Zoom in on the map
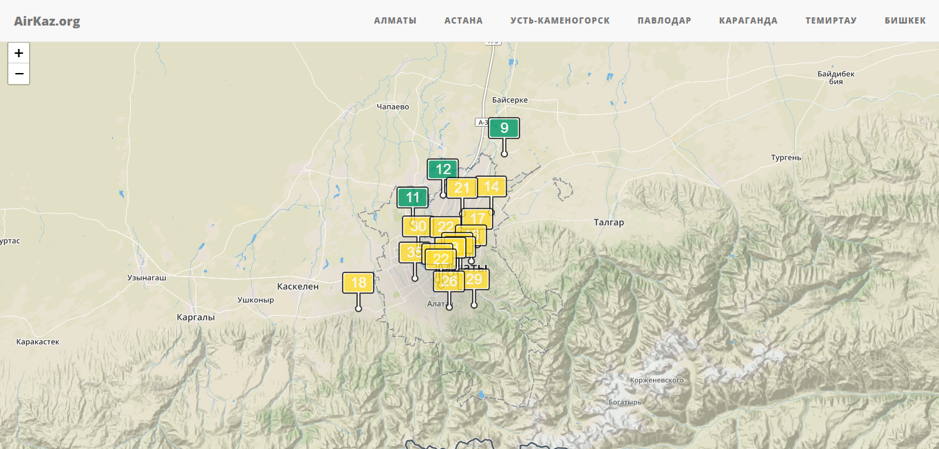This screenshot has height=449, width=939. (19, 53)
